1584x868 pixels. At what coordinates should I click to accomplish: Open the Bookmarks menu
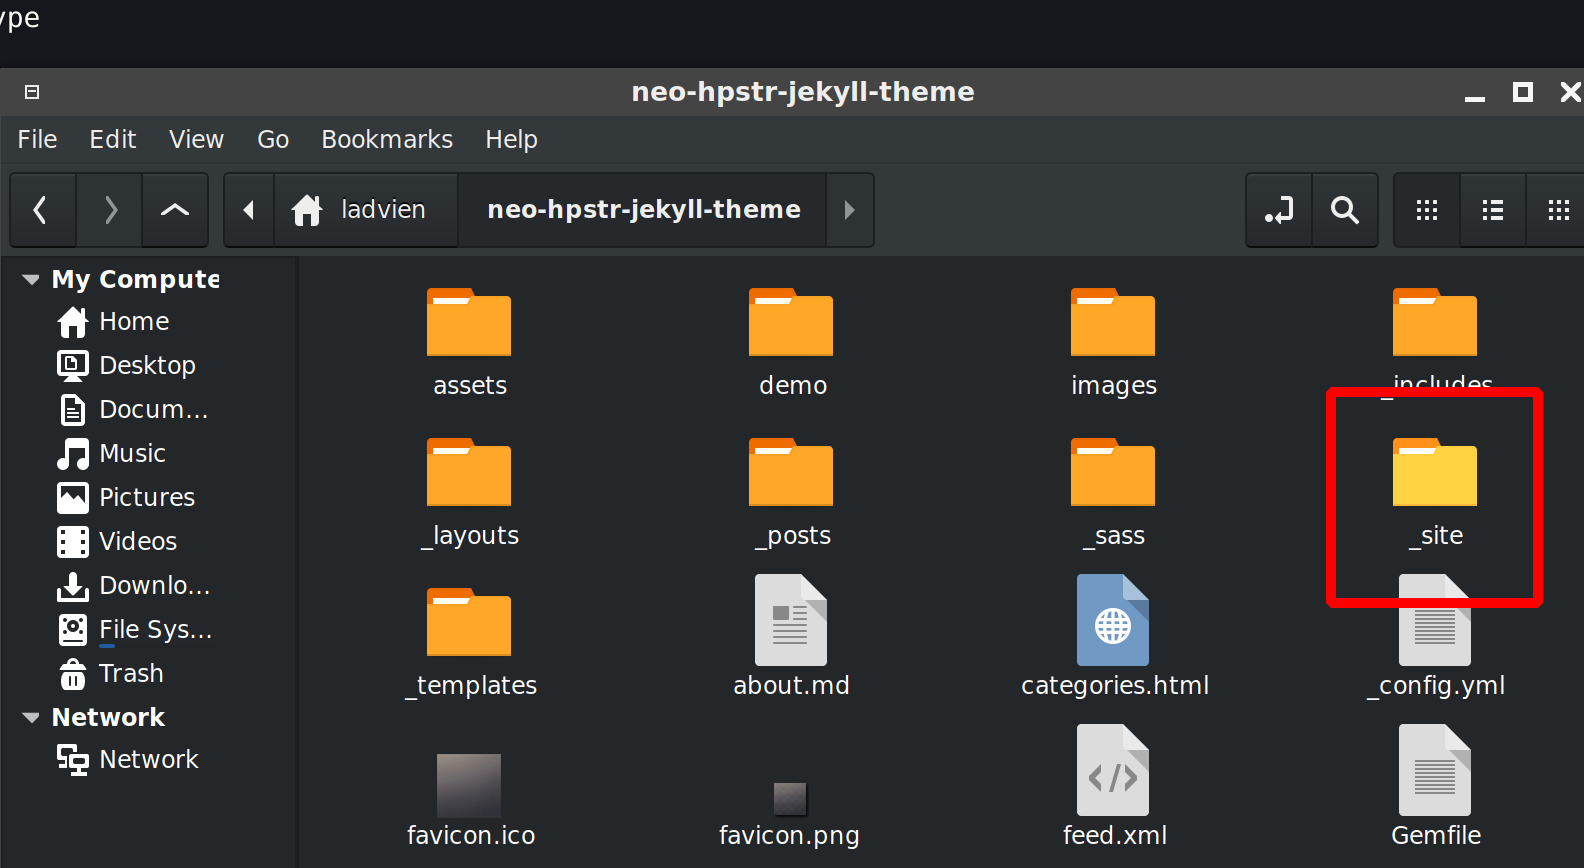387,139
